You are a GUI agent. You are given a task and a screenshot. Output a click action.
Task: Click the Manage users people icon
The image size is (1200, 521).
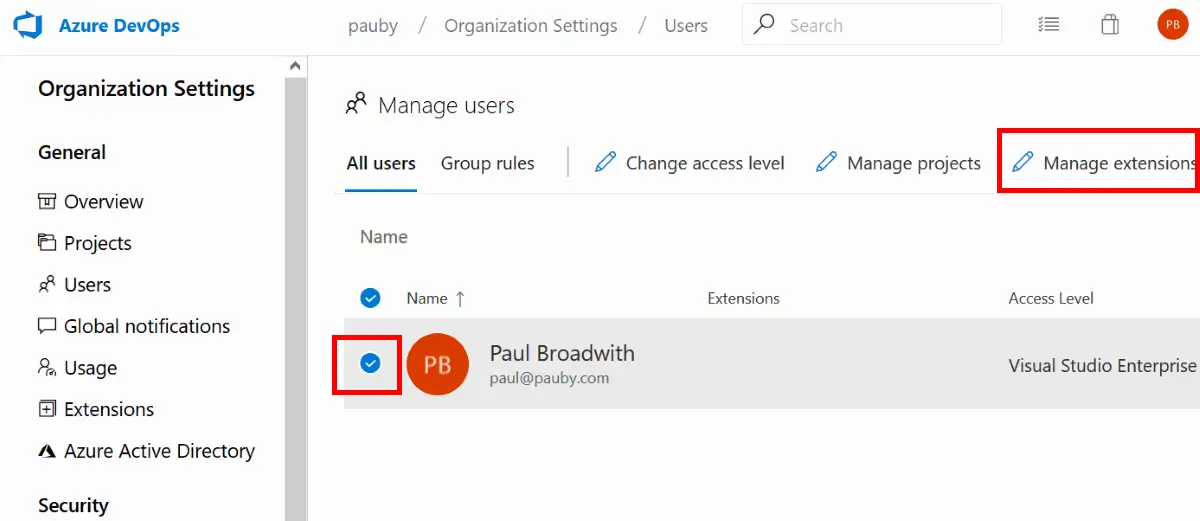[355, 104]
